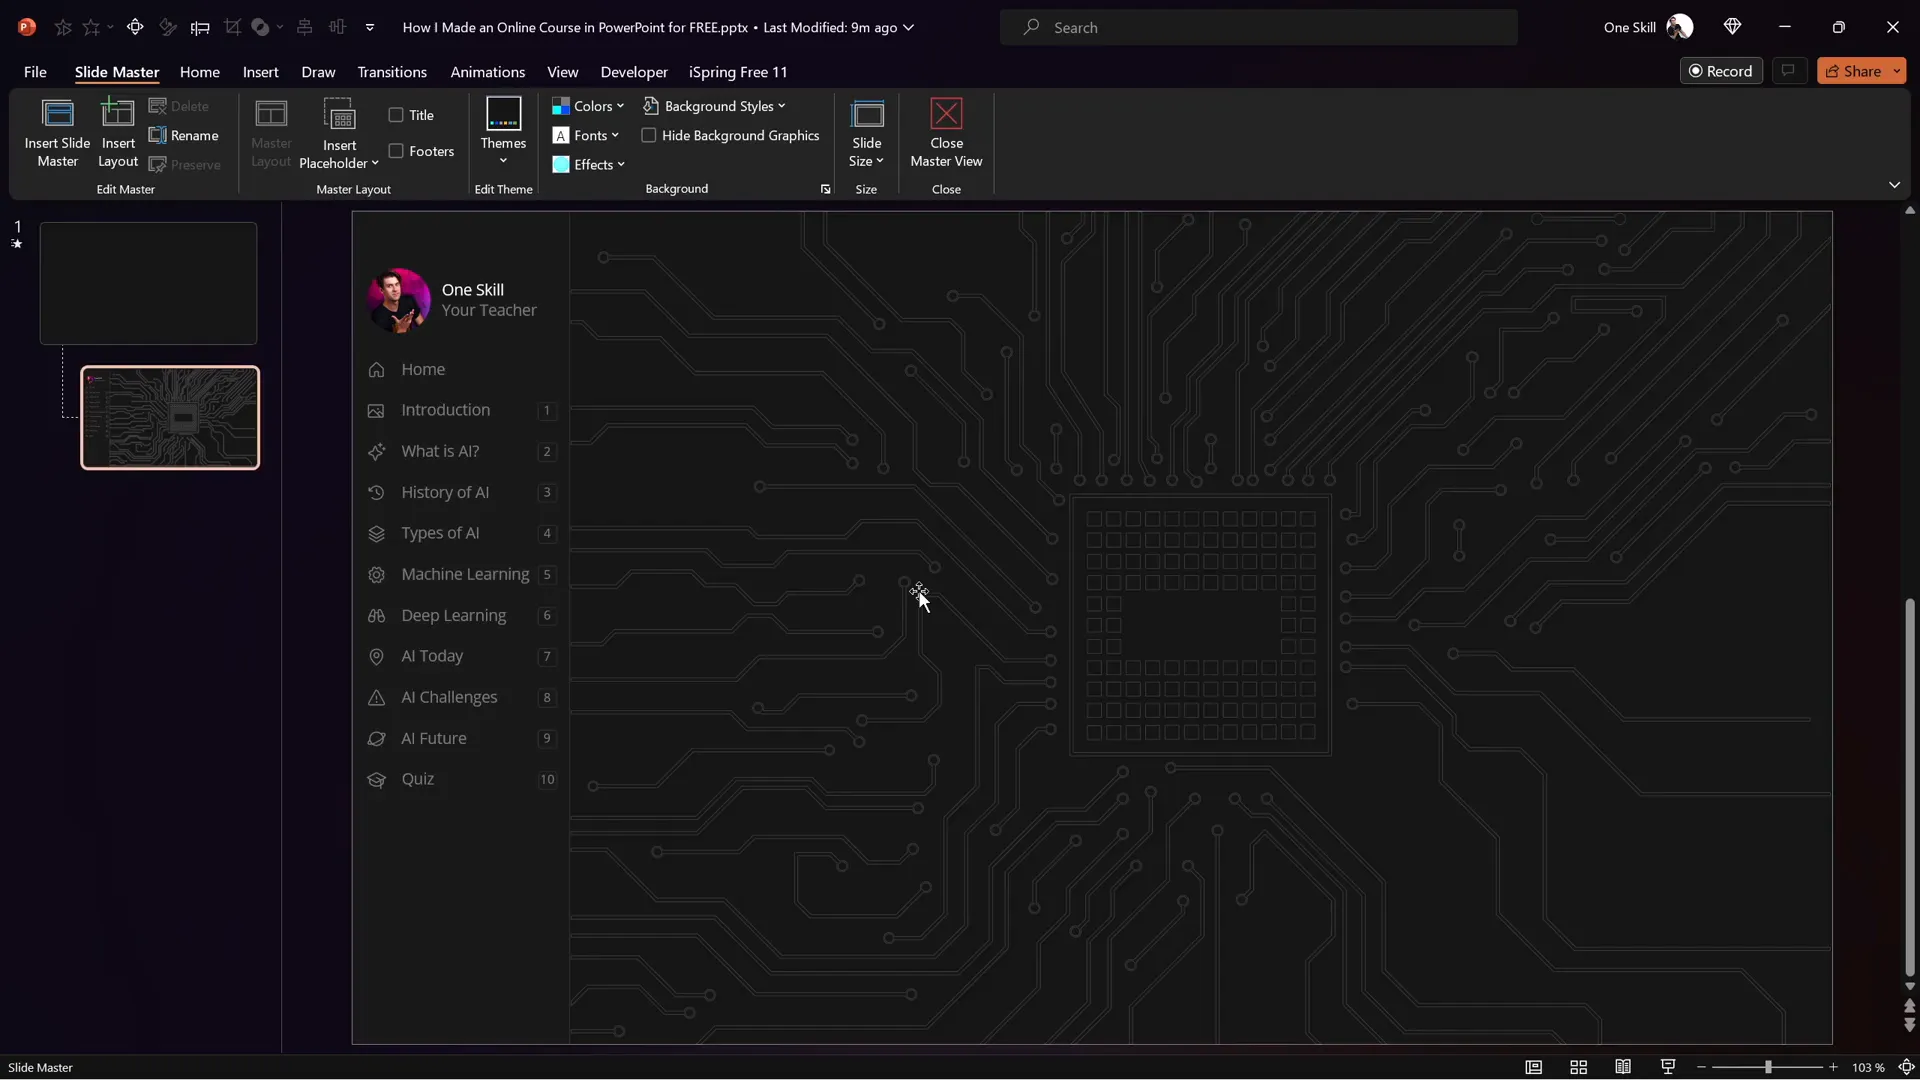
Task: Click the Types of AI layers icon
Action: click(376, 534)
